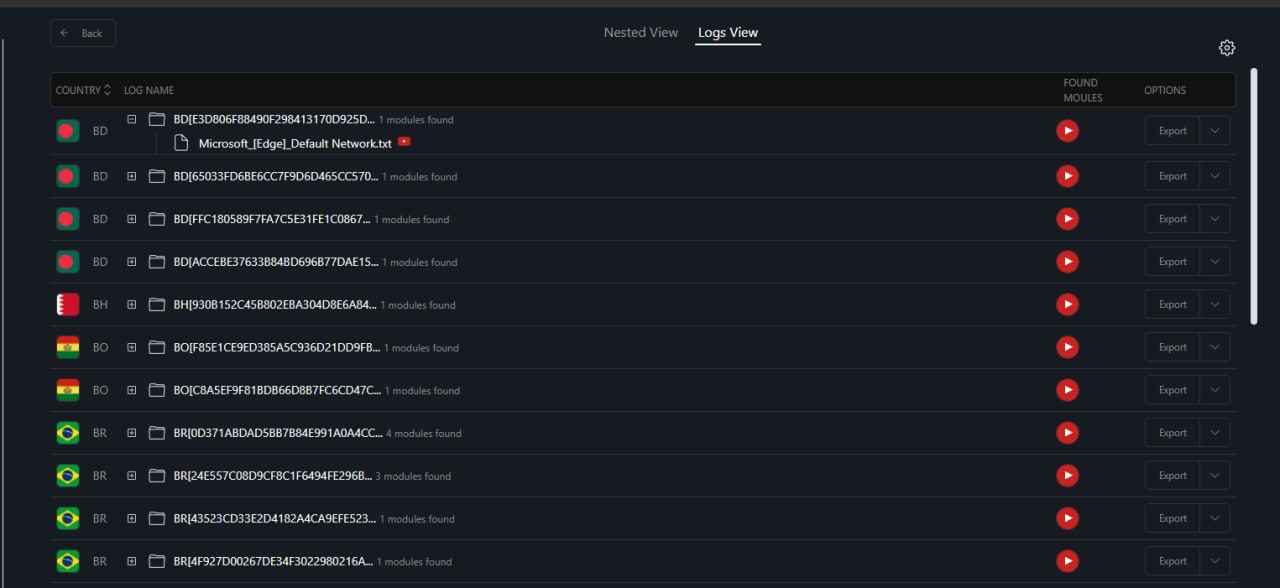Image resolution: width=1280 pixels, height=588 pixels.
Task: Expand the BD[ACCEBE37 log folder
Action: coord(131,262)
